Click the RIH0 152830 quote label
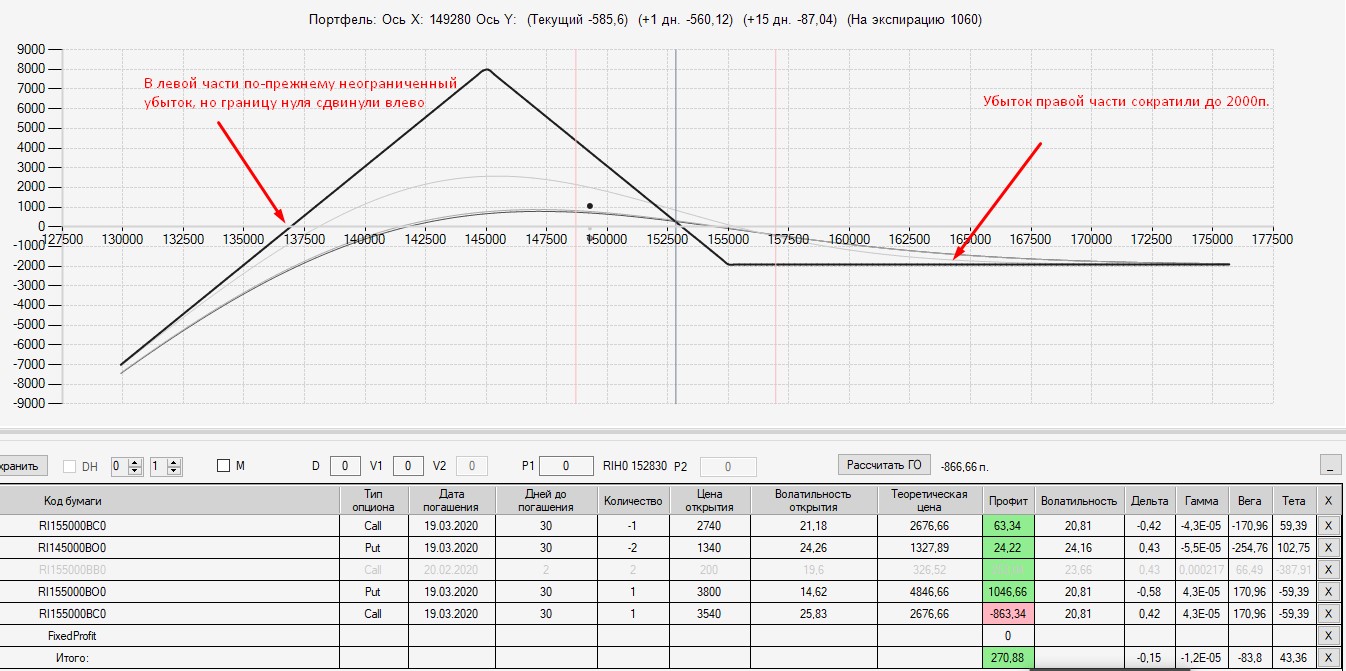Image resolution: width=1346 pixels, height=671 pixels. click(635, 466)
